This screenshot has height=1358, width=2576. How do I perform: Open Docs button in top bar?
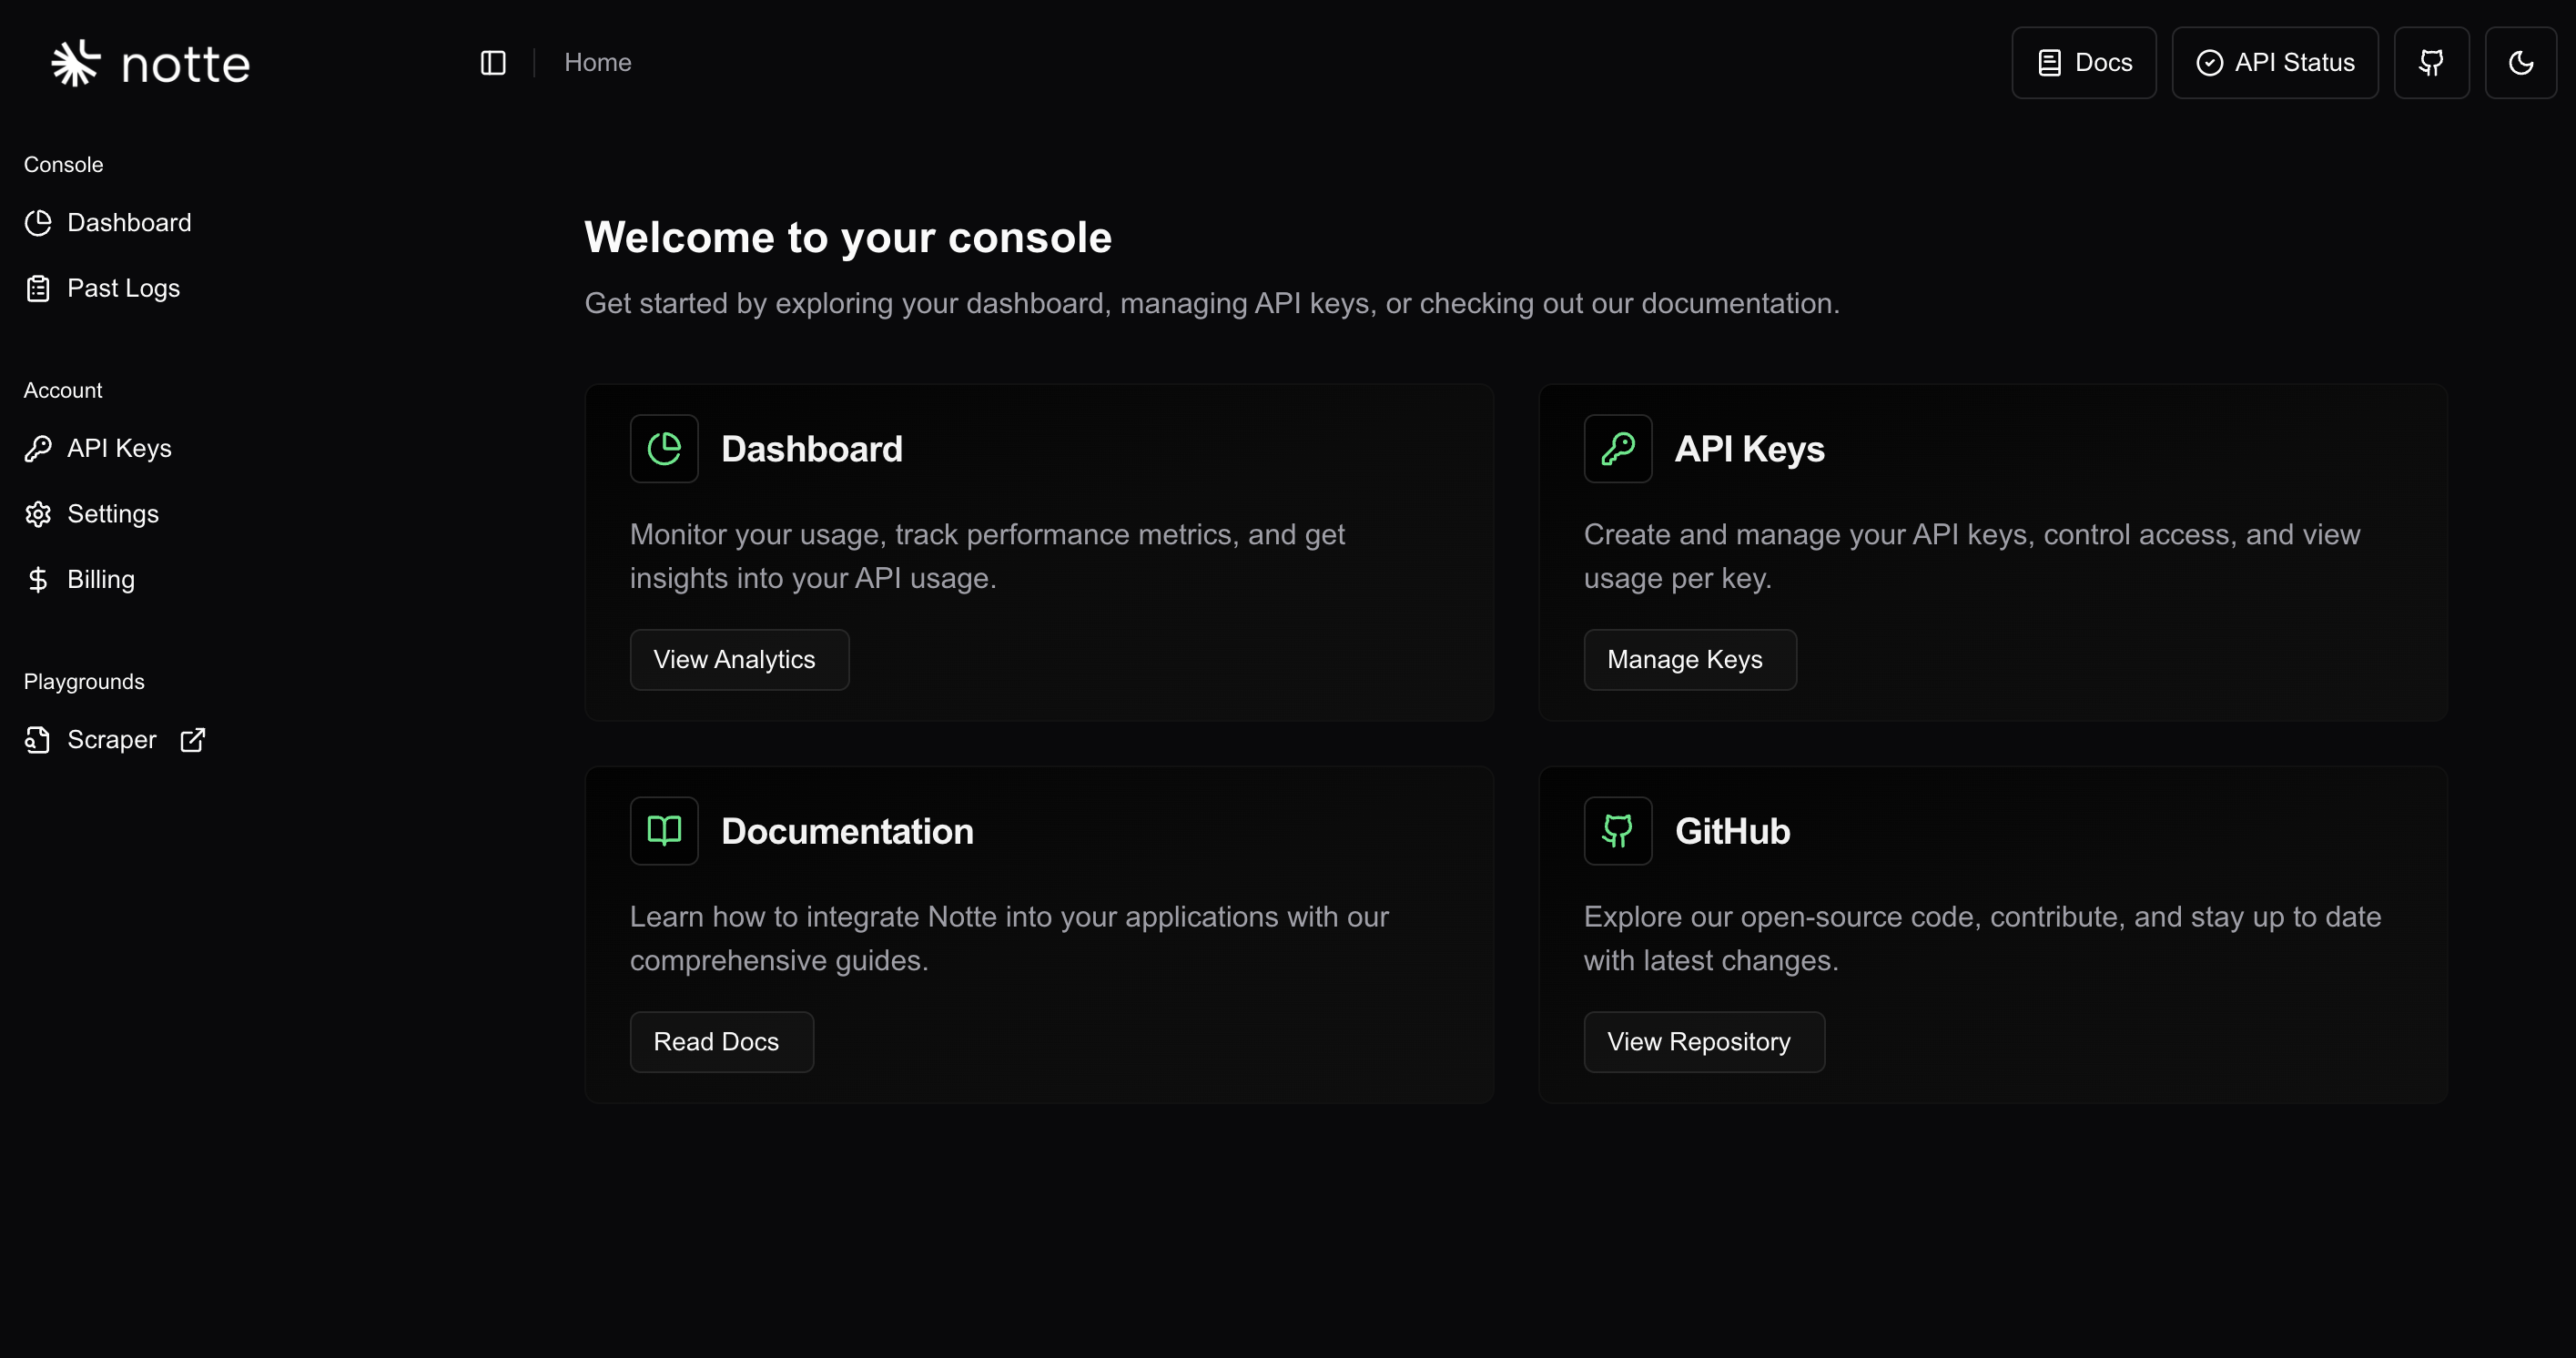click(x=2084, y=63)
